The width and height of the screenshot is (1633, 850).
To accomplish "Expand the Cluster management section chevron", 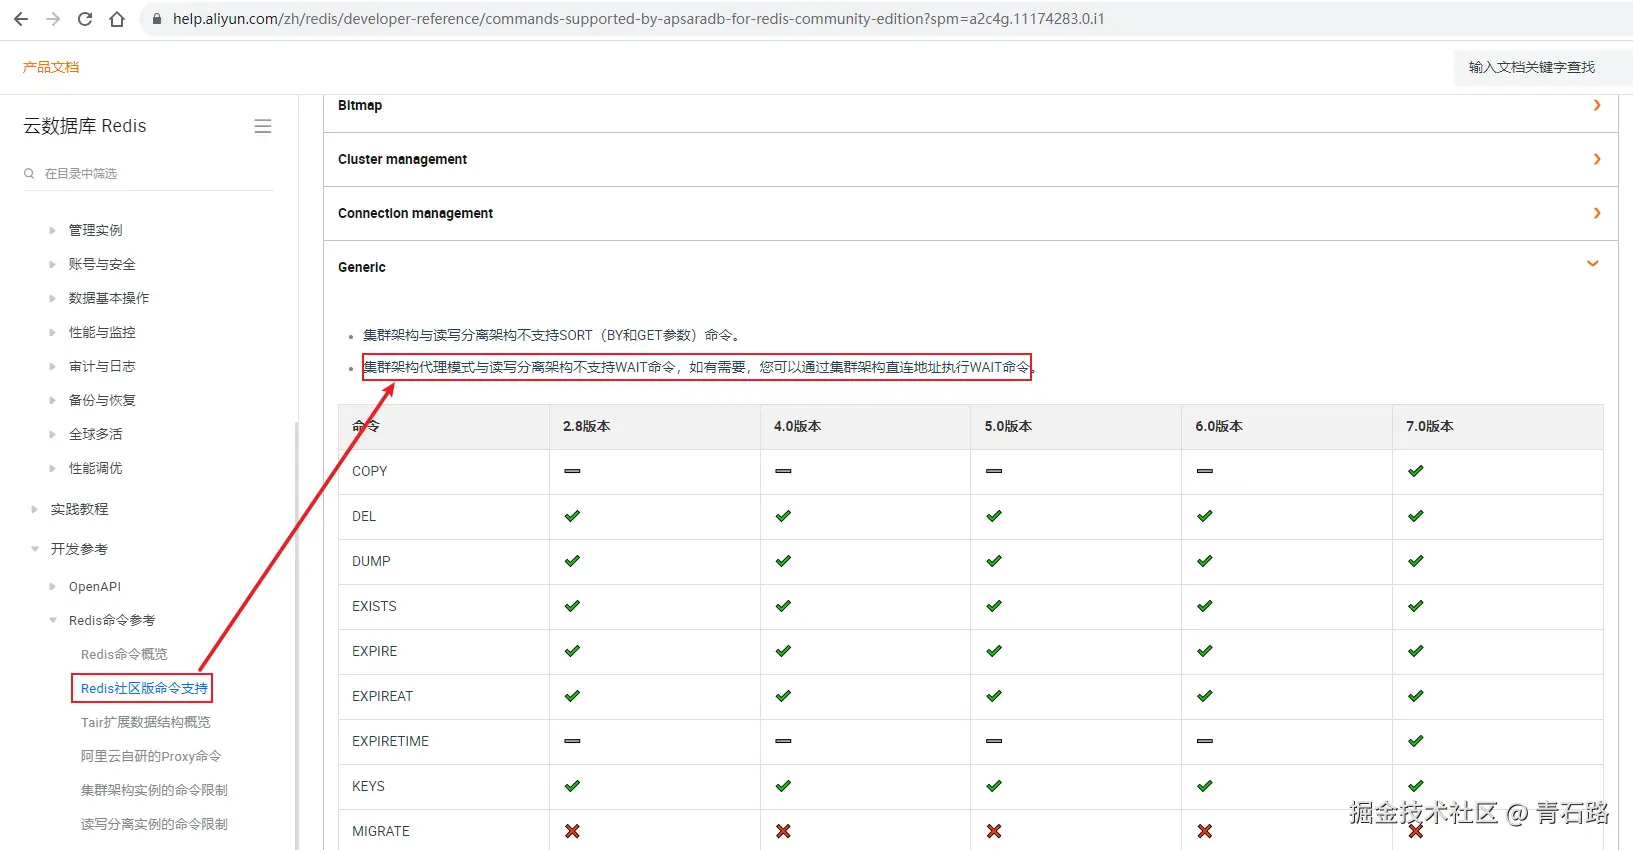I will (1596, 159).
